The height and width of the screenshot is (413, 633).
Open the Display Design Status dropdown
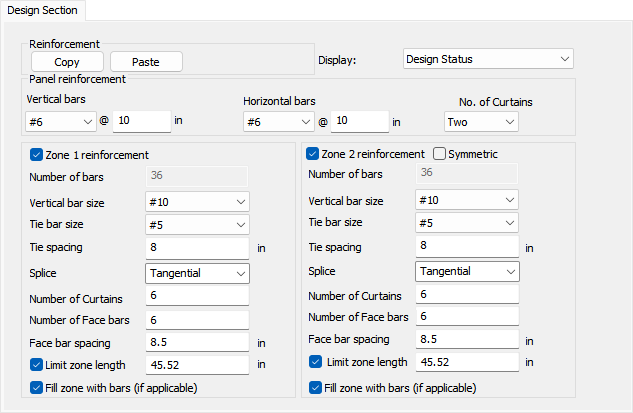pos(488,59)
